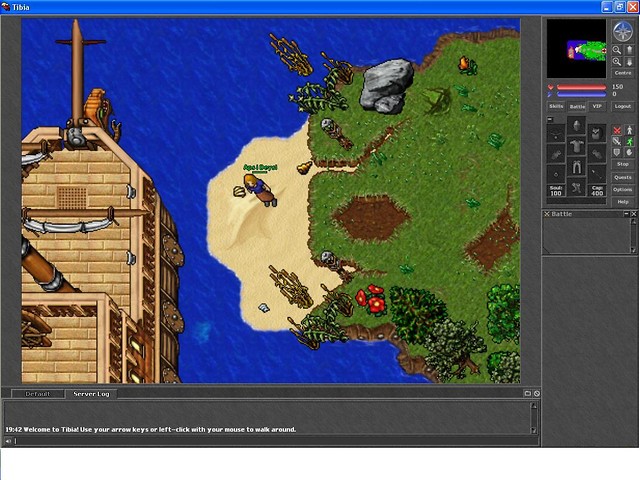
Task: Toggle chat say volume icon
Action: (8, 441)
